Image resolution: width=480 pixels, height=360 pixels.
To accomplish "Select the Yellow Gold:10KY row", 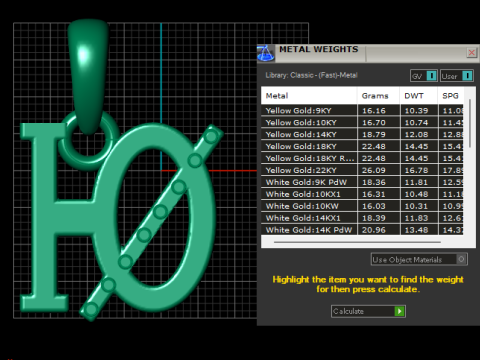I will [x=362, y=123].
